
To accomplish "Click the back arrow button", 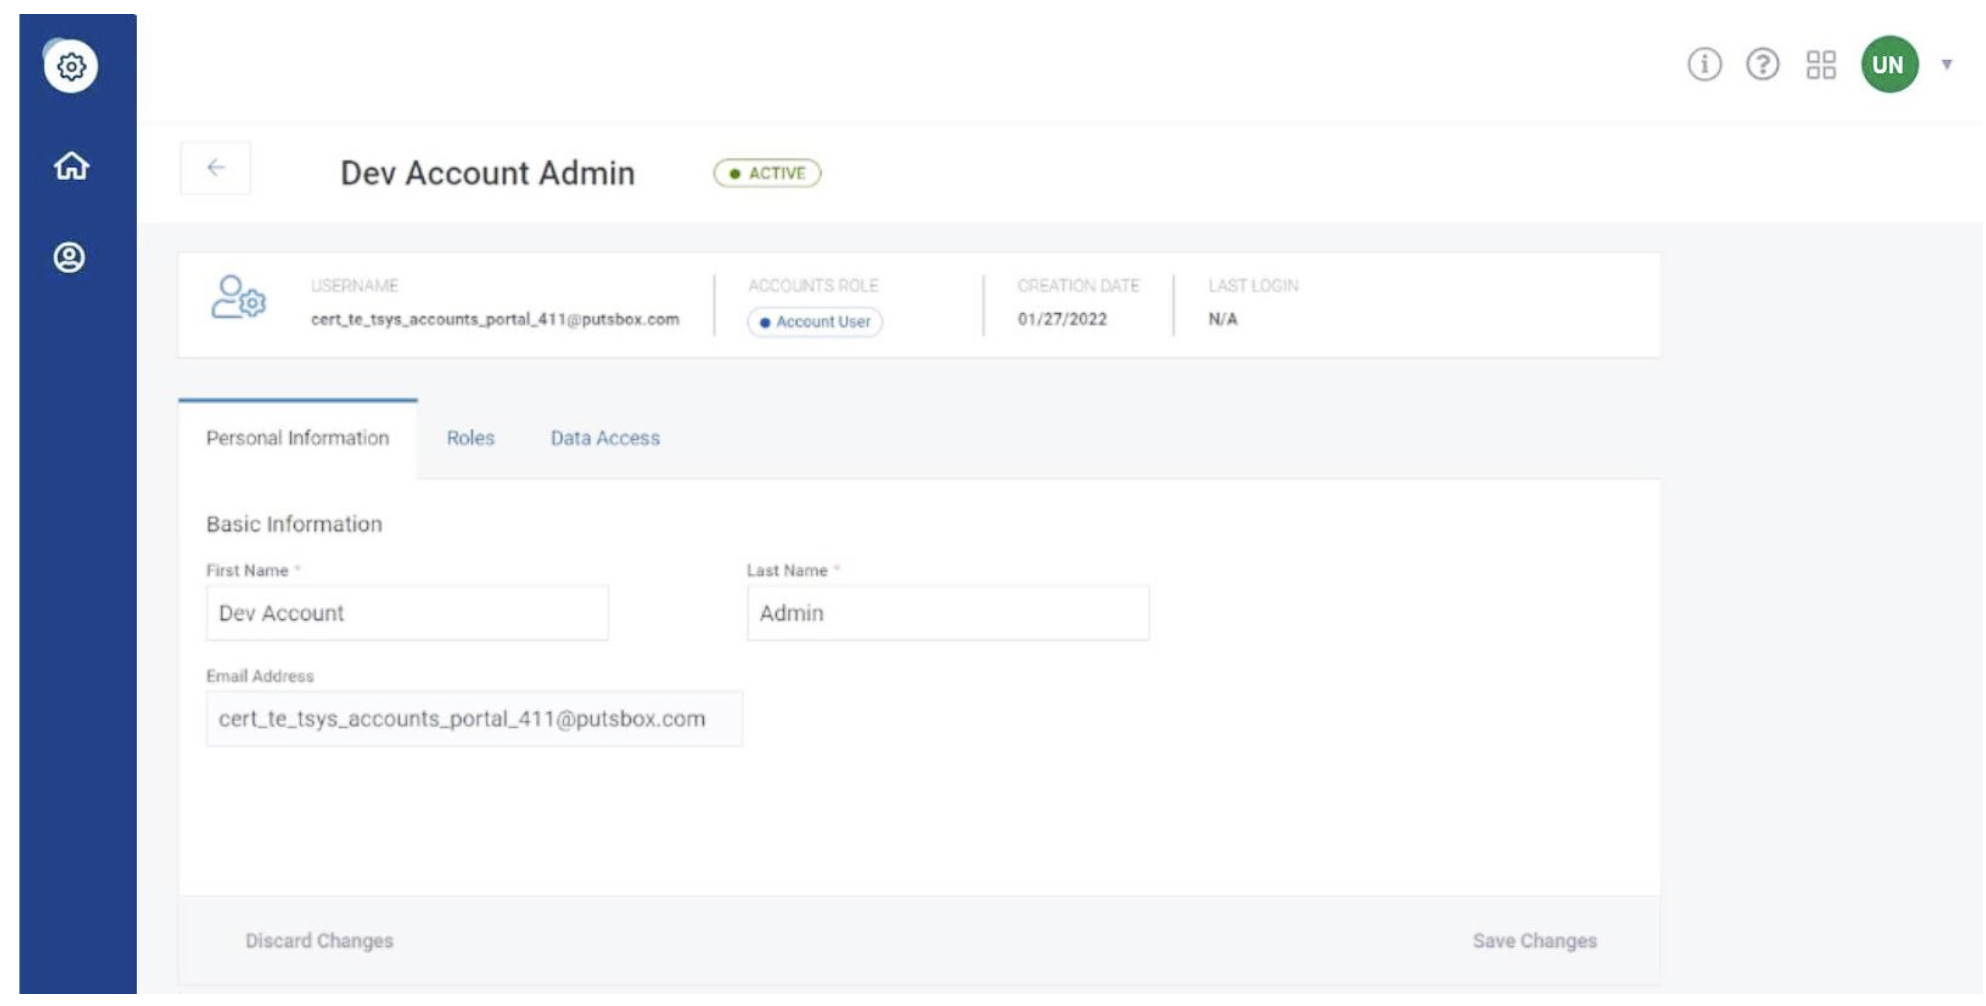I will point(215,168).
